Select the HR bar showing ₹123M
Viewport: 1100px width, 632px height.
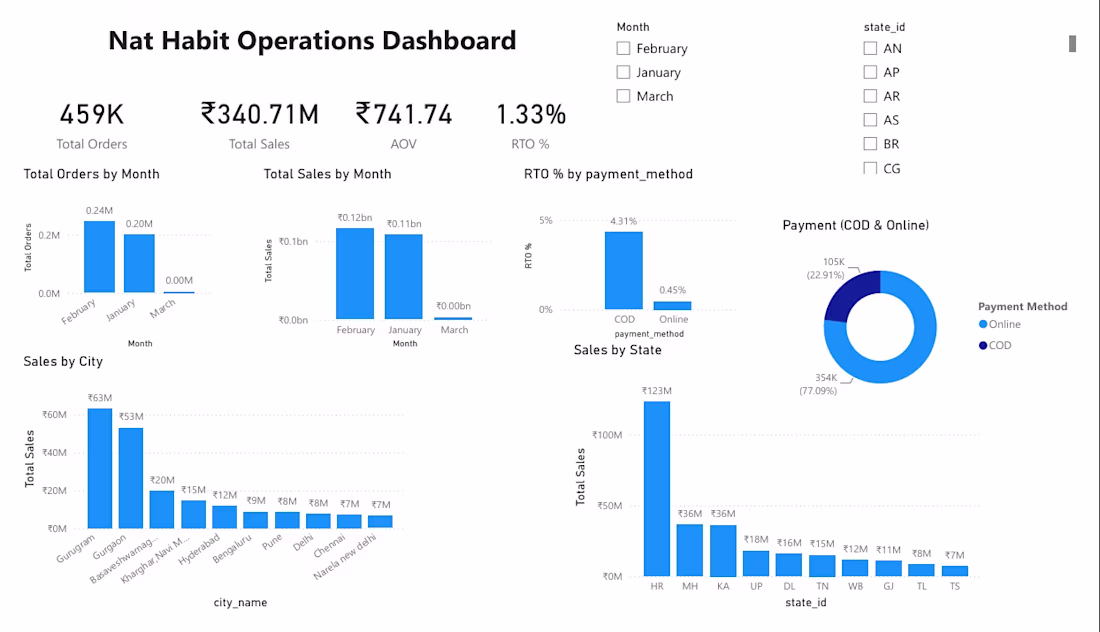pos(657,489)
